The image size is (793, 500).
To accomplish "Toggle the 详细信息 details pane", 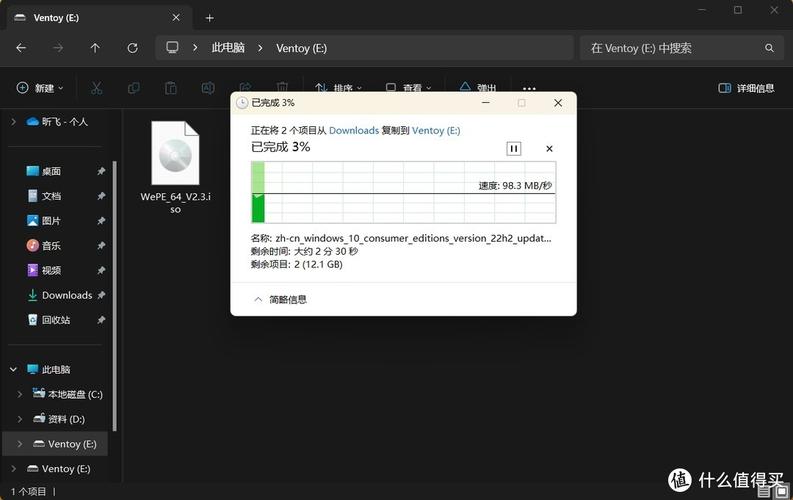I will (746, 88).
